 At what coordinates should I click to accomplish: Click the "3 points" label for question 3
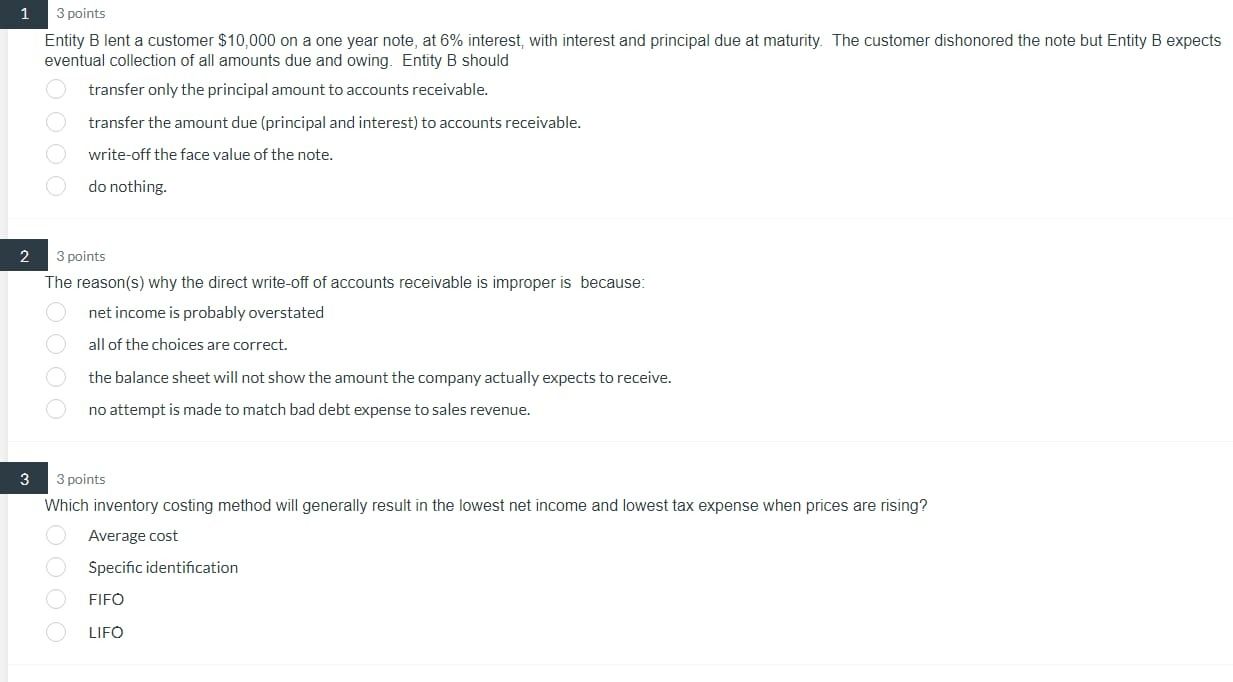point(80,479)
